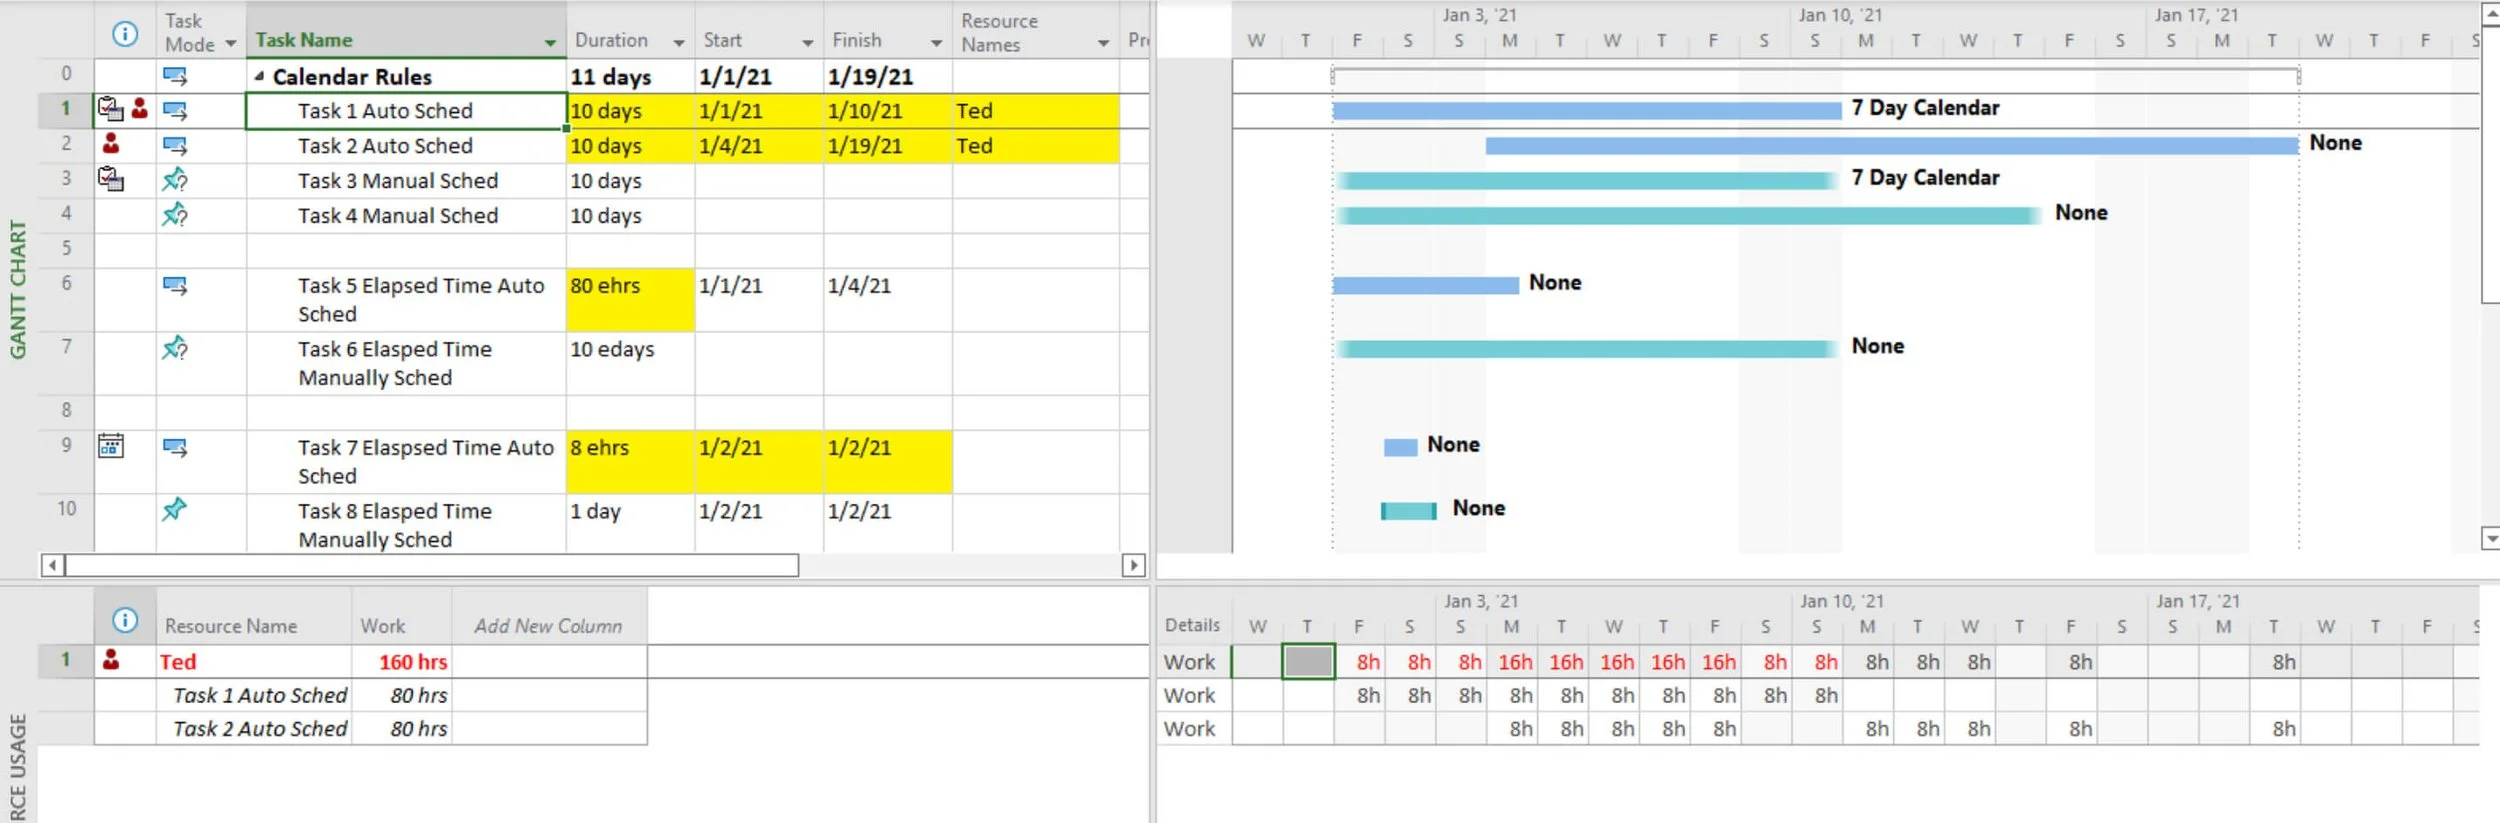This screenshot has height=823, width=2500.
Task: Collapse the Calendar Rules summary task
Action: [259, 76]
